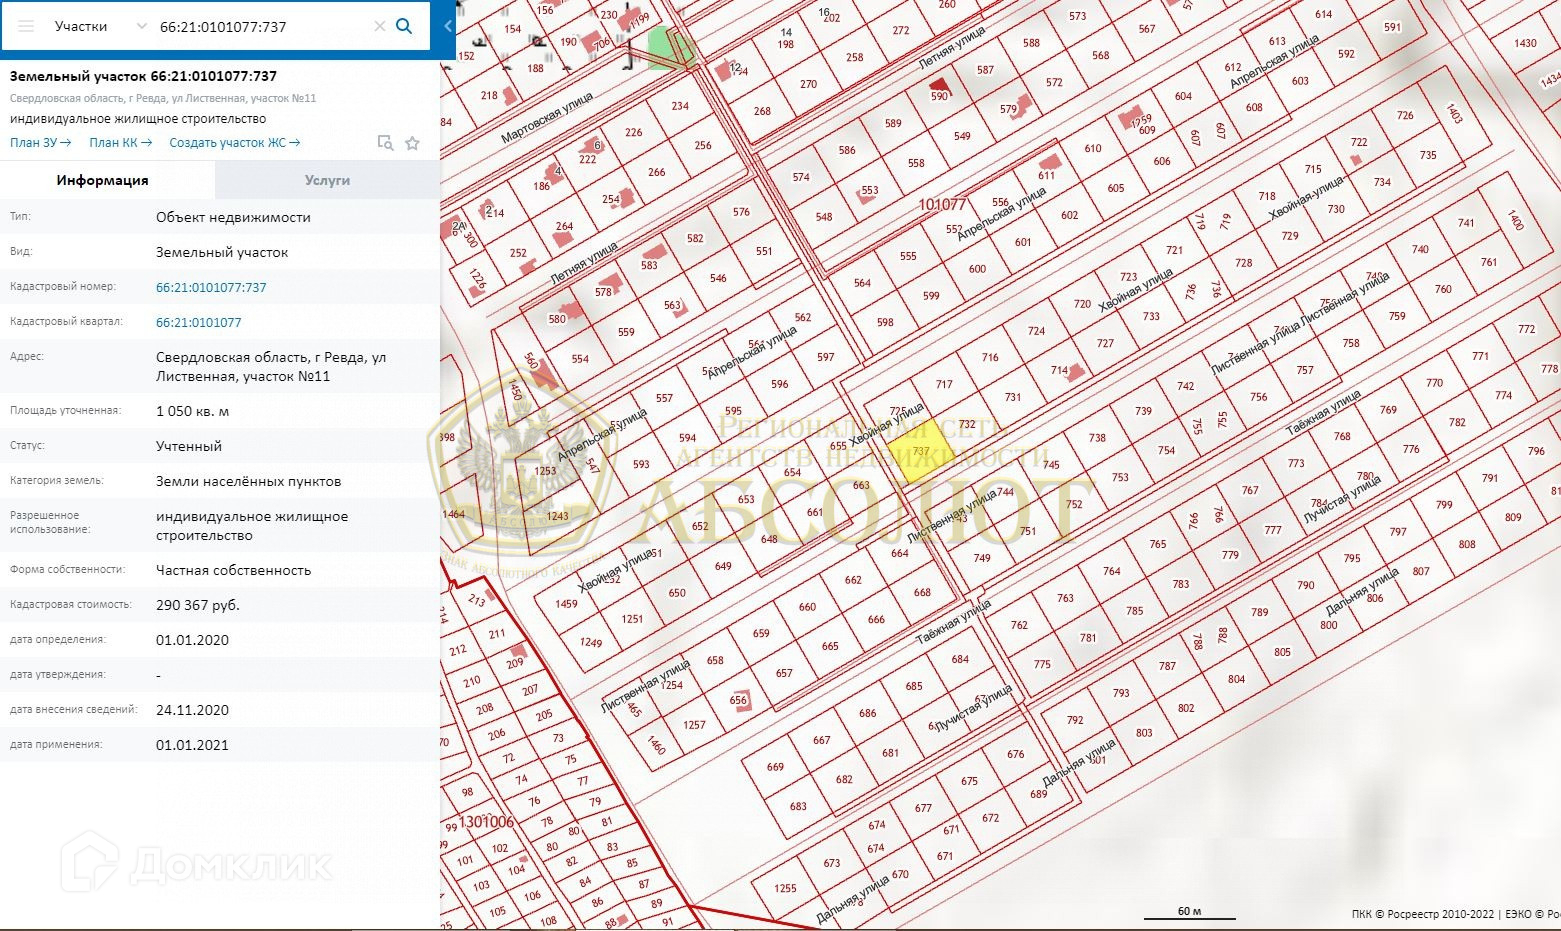The image size is (1561, 931).
Task: Click the quarter label 101077 on the map
Action: pyautogui.click(x=942, y=204)
